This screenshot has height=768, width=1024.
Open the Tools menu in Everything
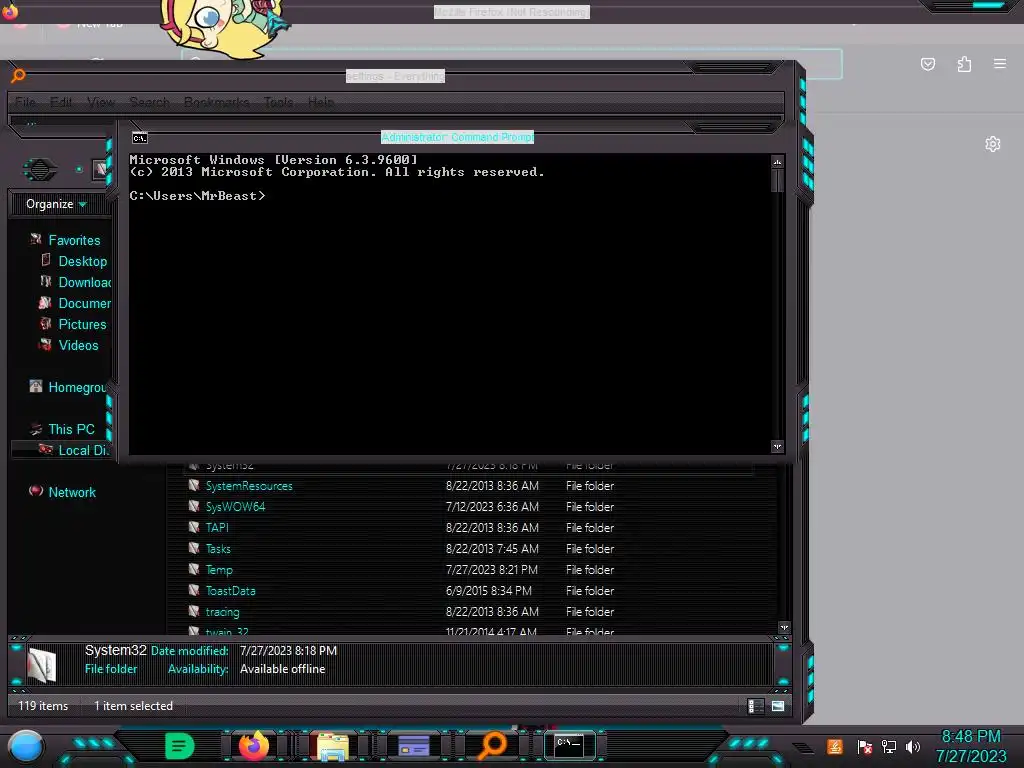point(279,103)
